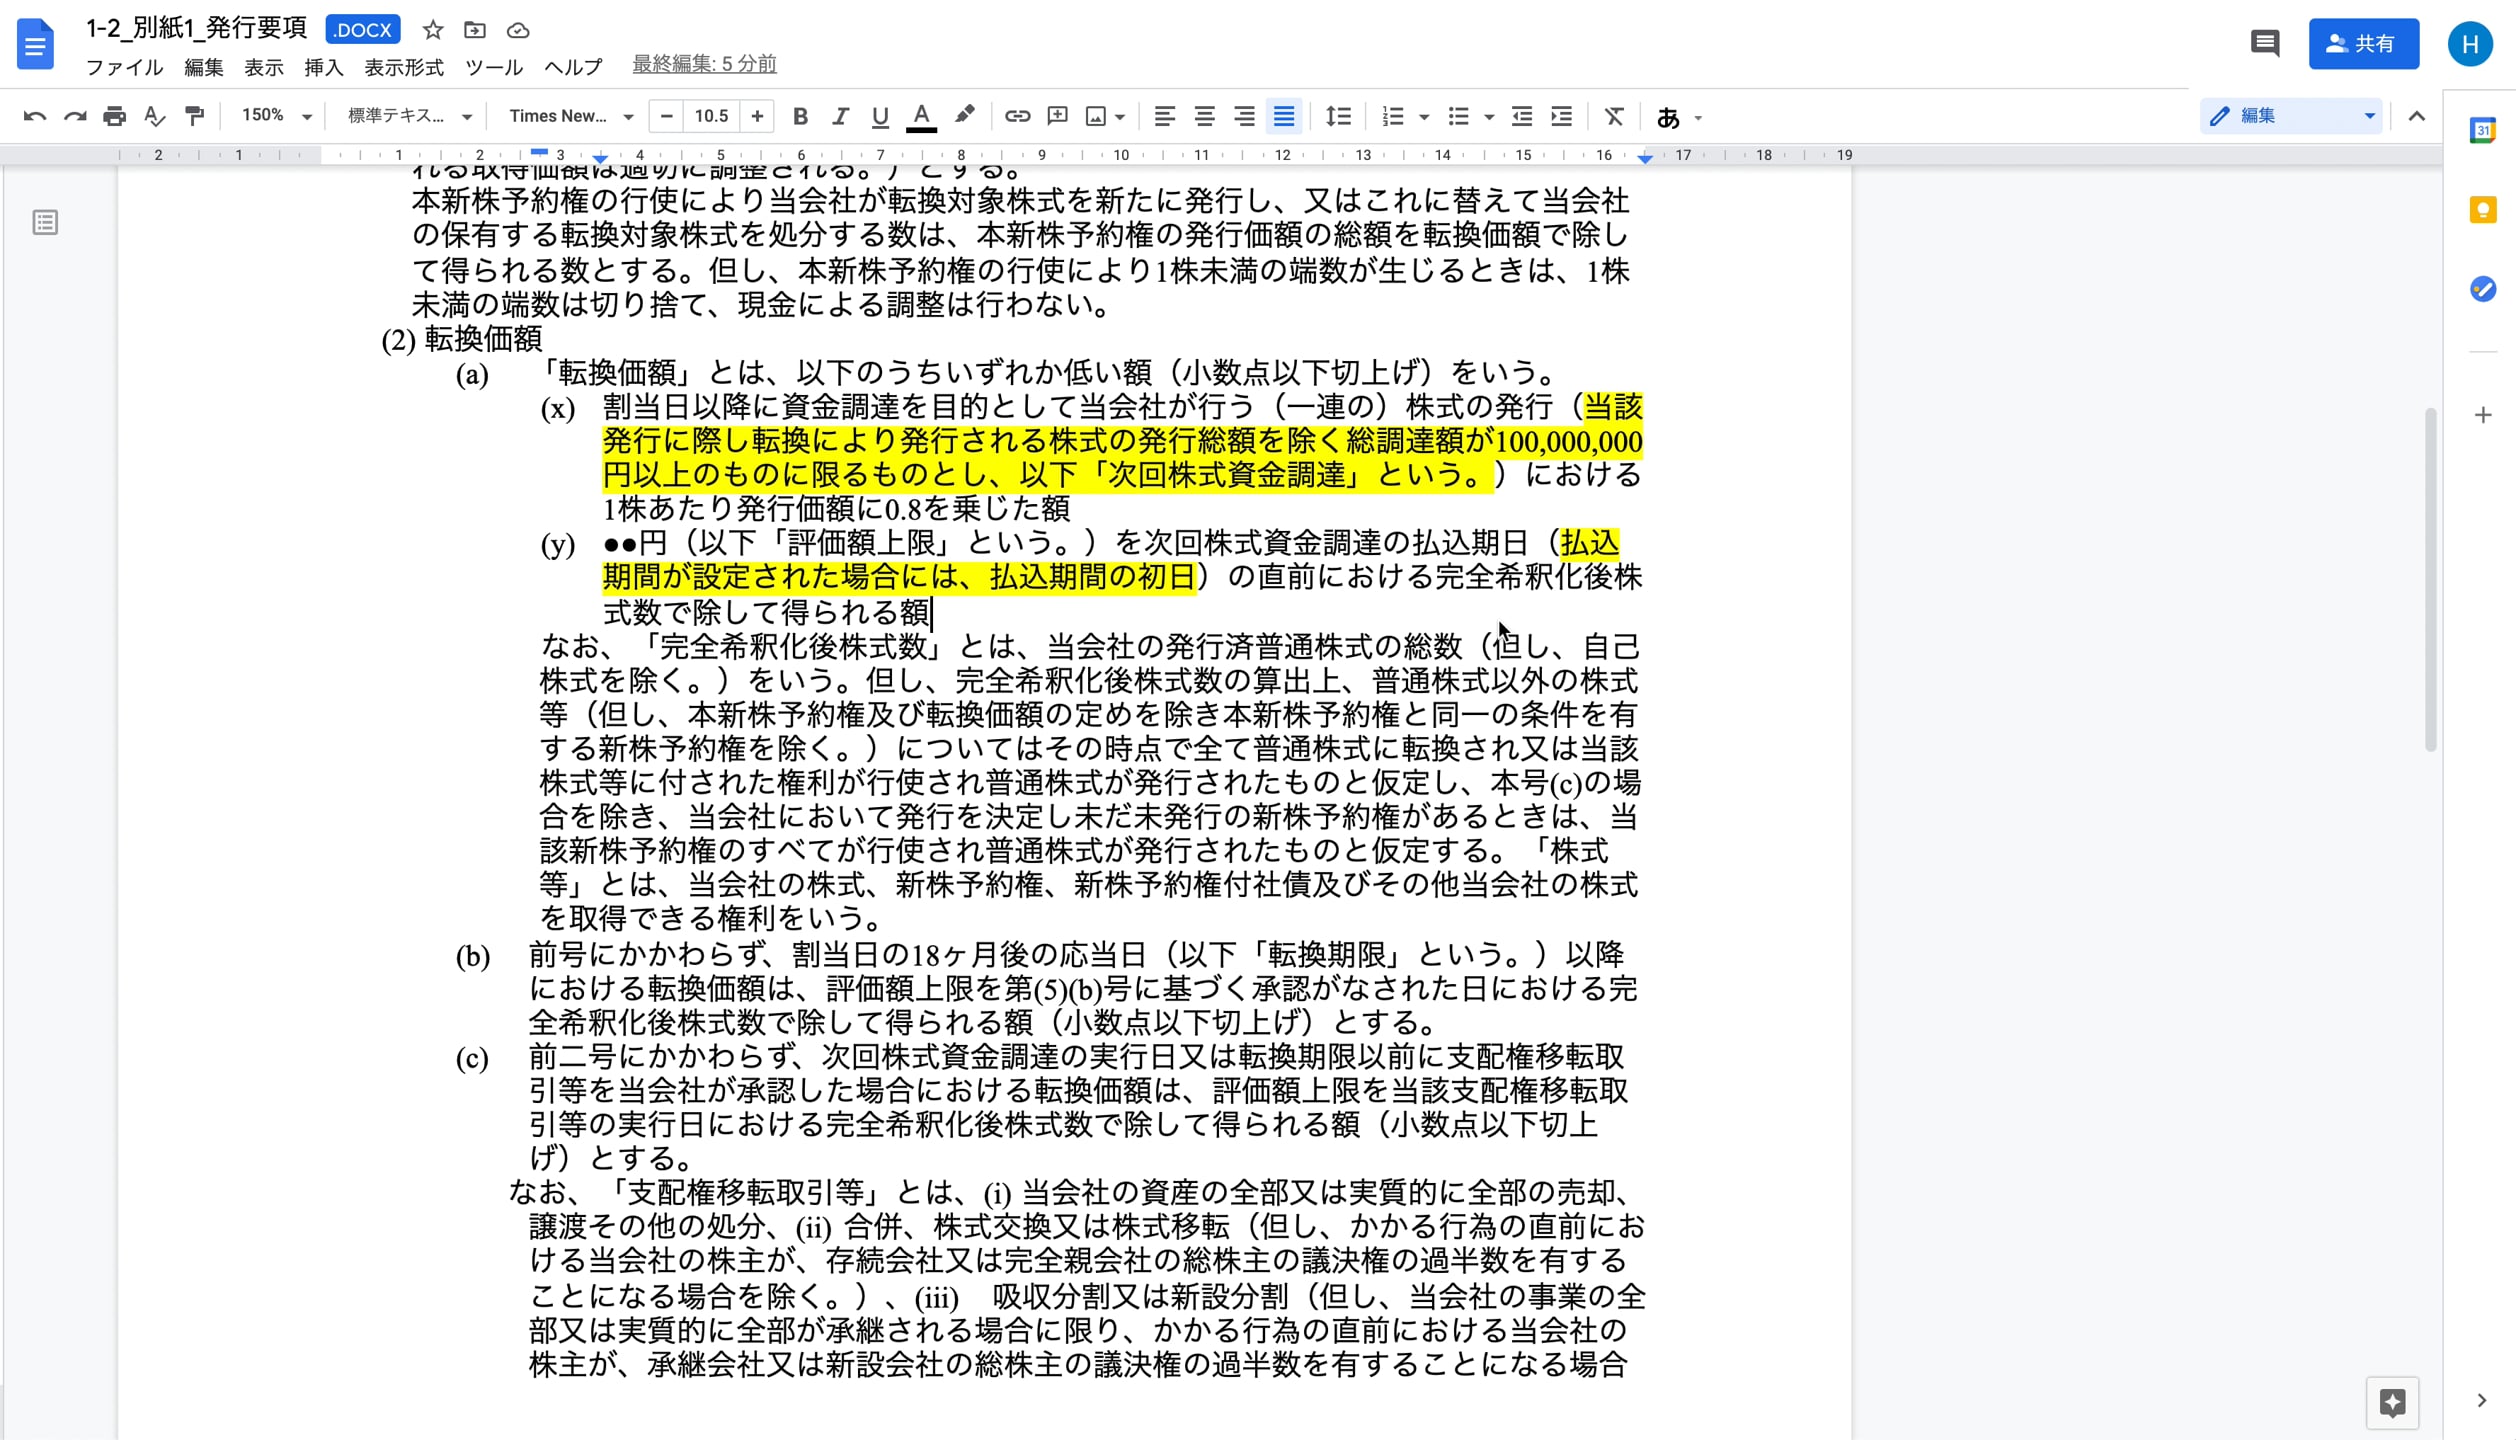The image size is (2516, 1440).
Task: Click the paint format roller icon
Action: point(194,116)
